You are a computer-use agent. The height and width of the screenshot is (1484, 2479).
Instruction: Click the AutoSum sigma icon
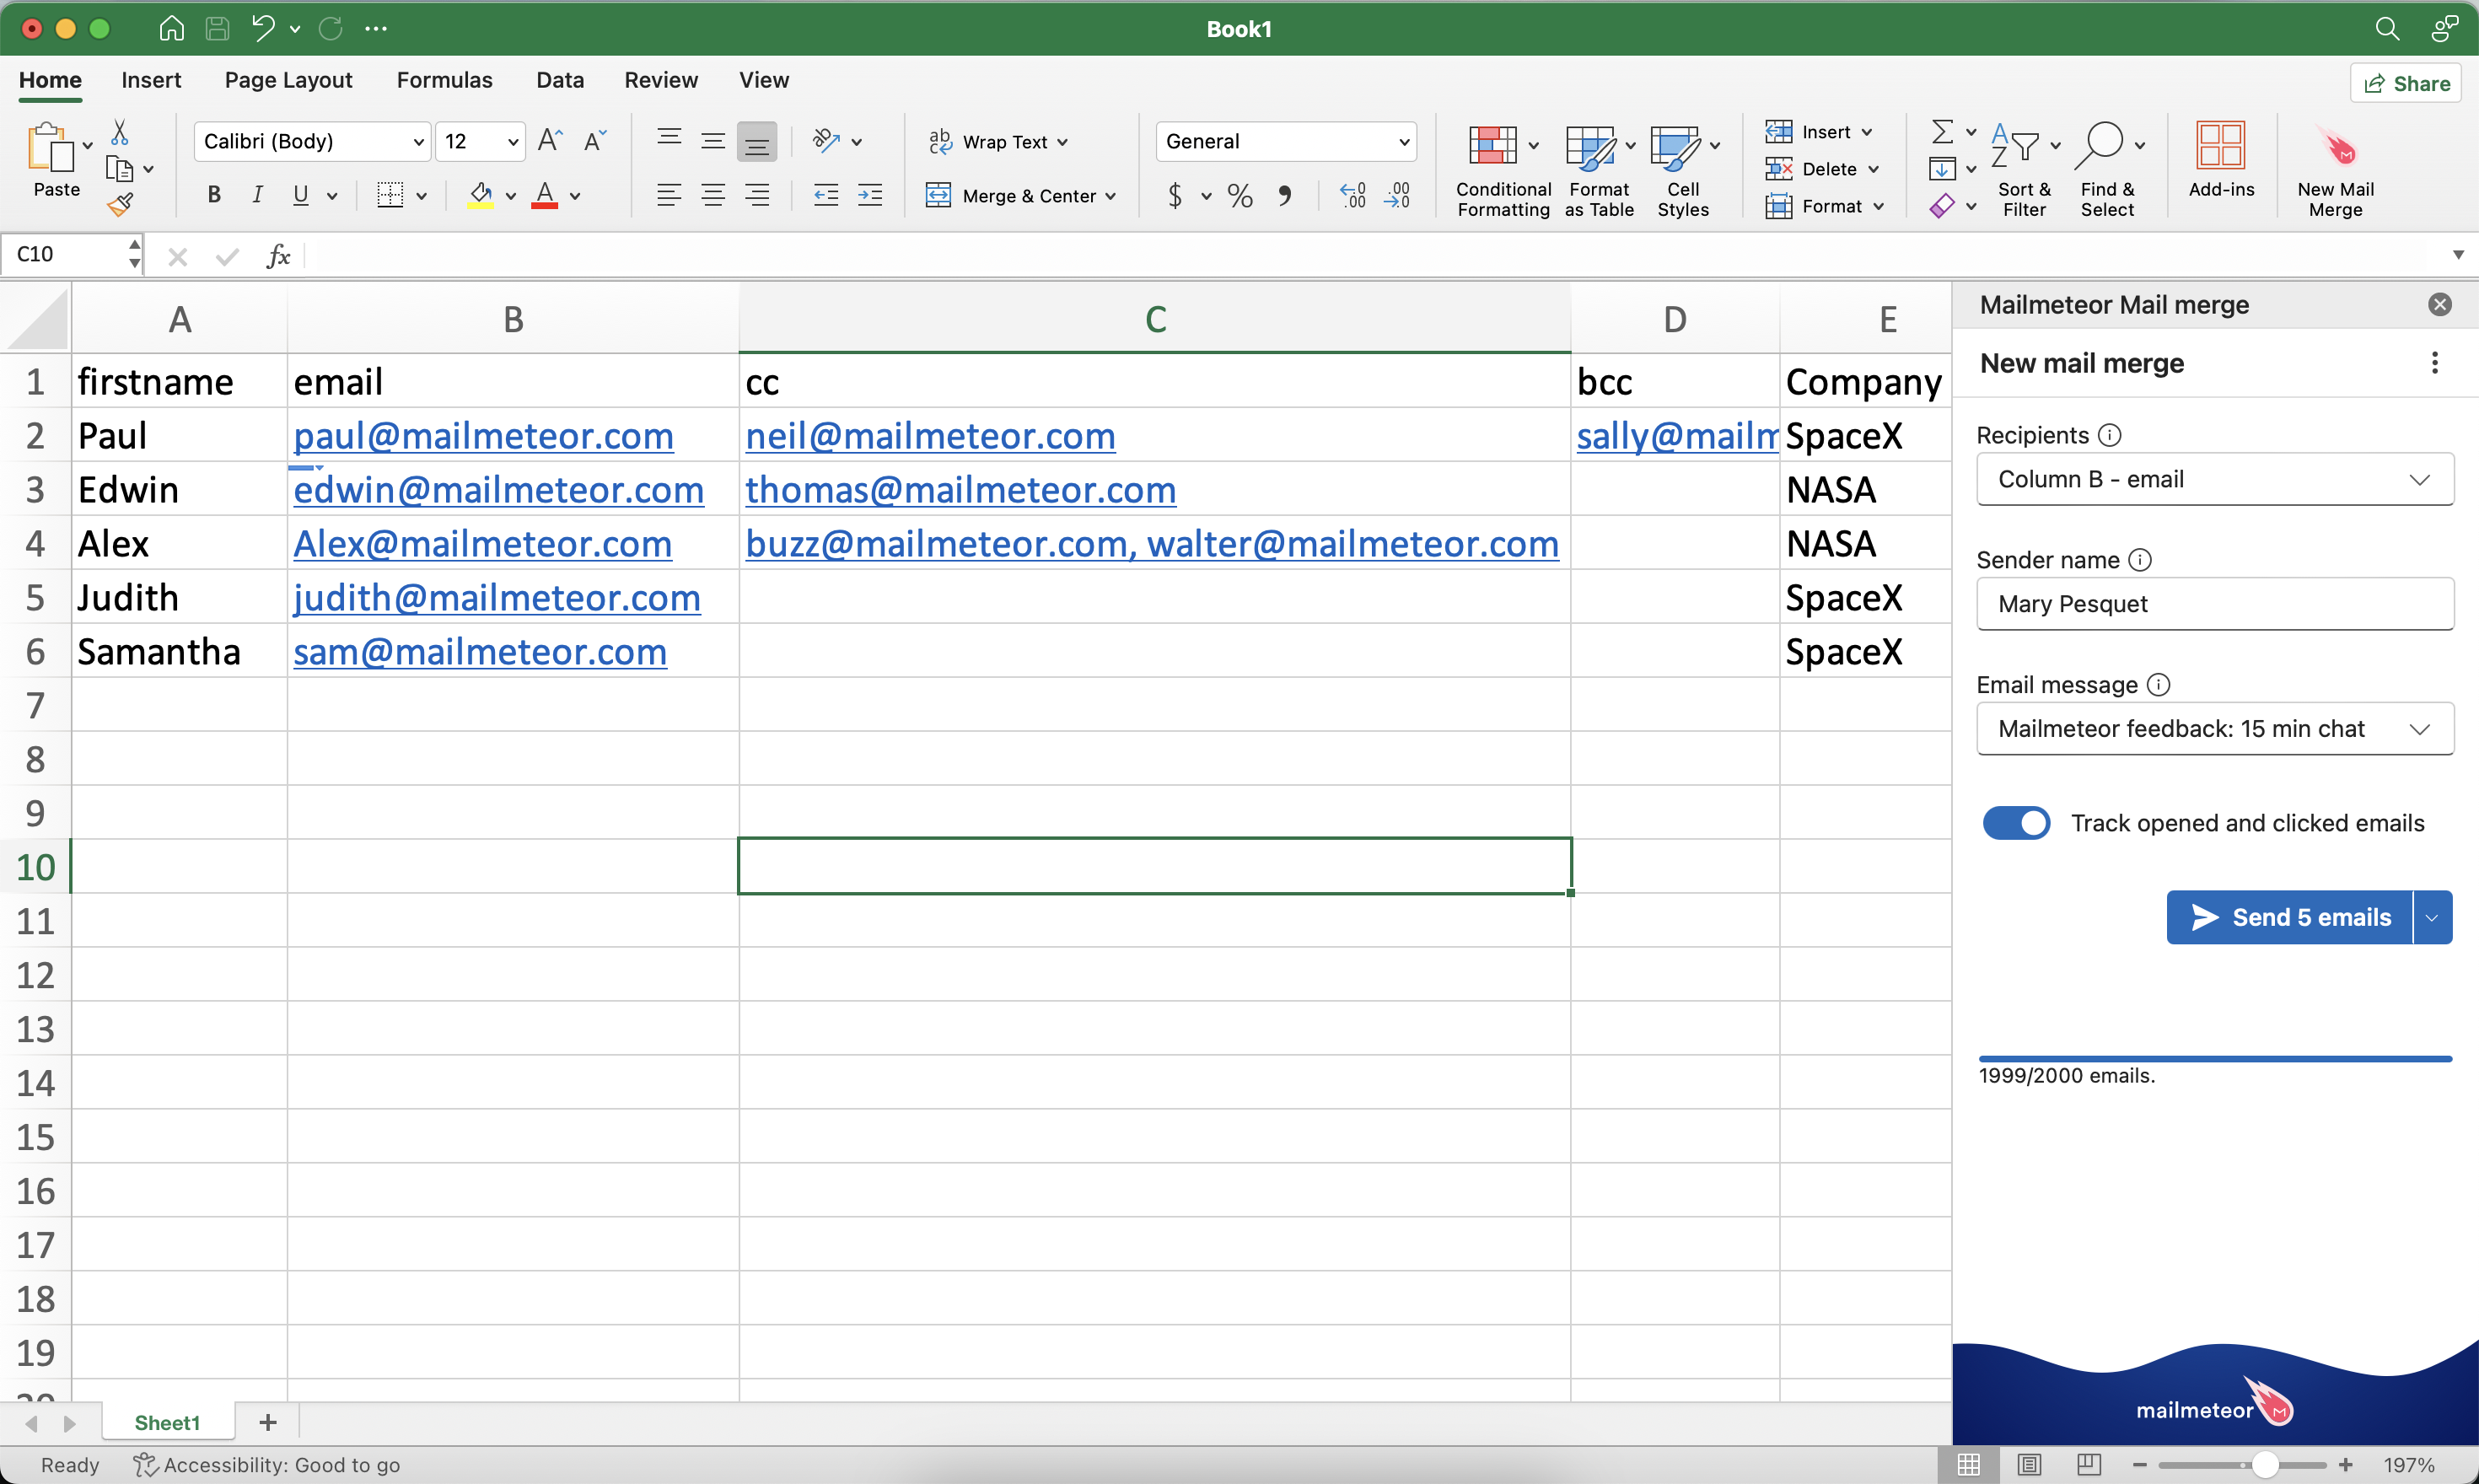pos(1942,132)
